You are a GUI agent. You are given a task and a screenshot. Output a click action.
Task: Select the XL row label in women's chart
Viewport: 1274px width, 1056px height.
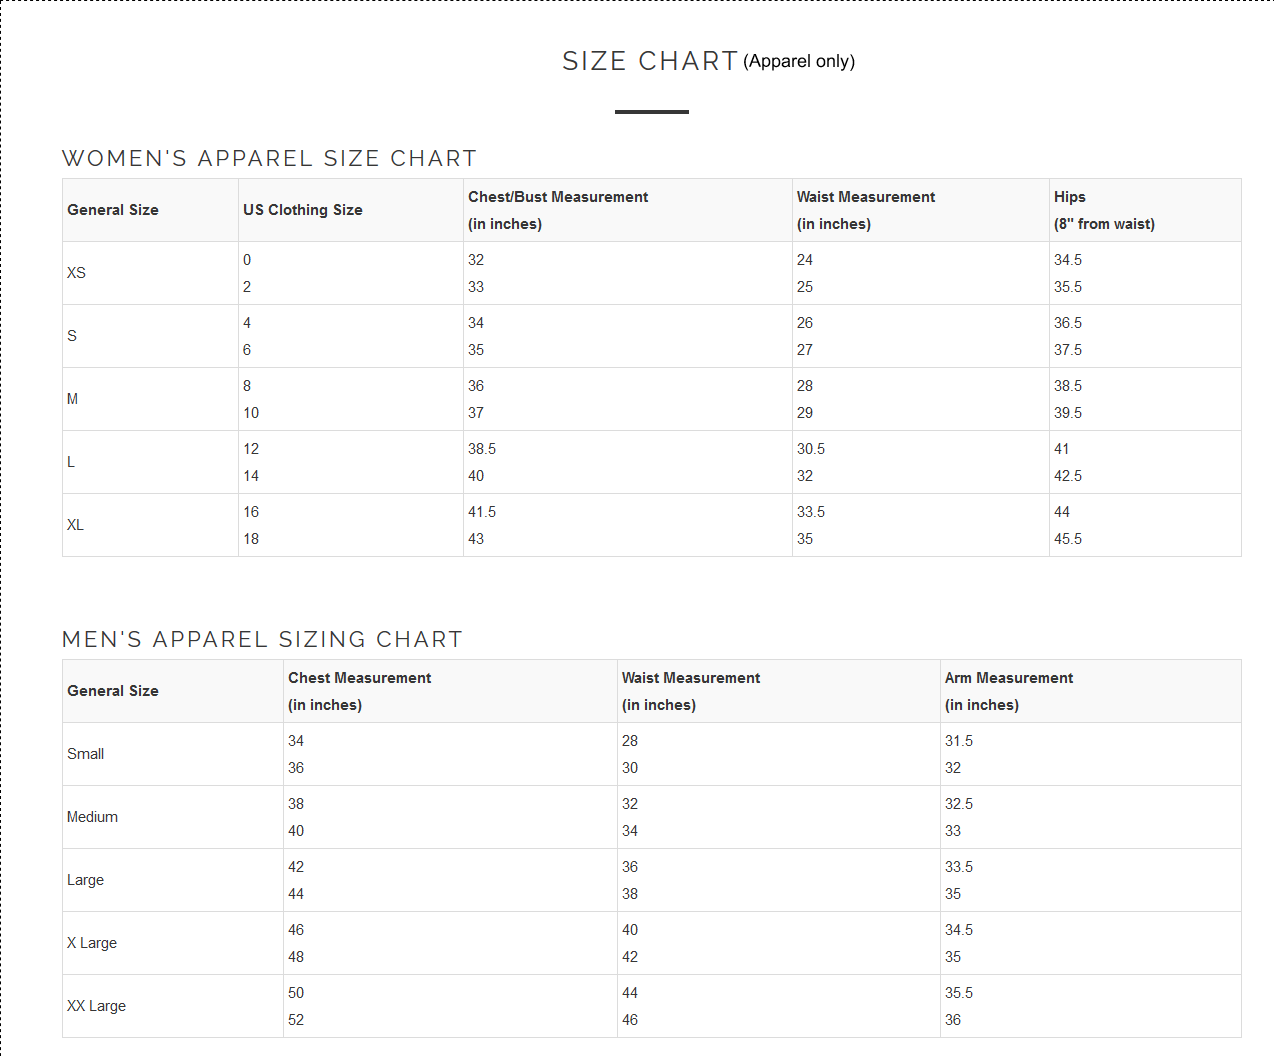(x=75, y=525)
